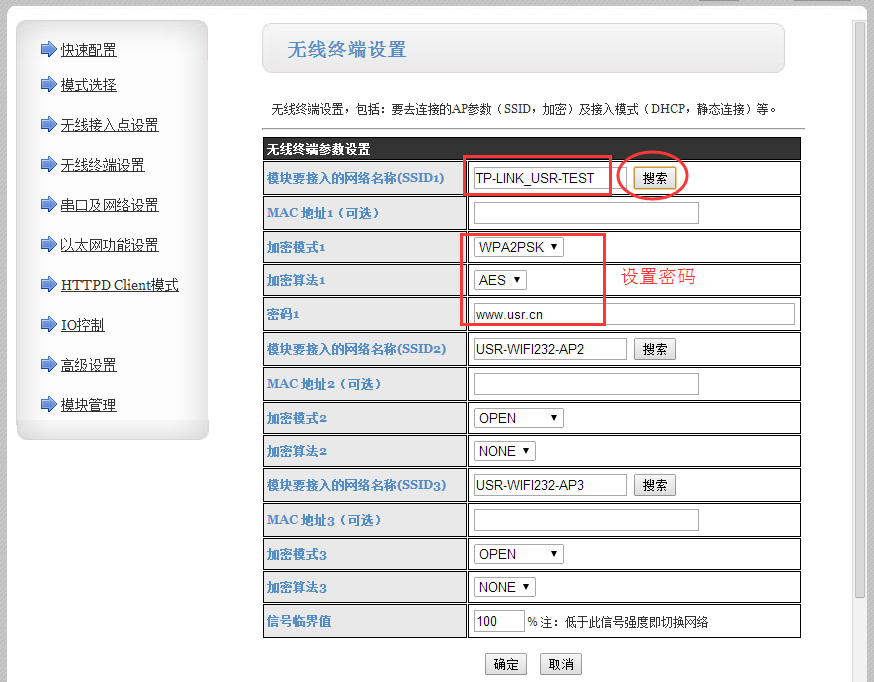The width and height of the screenshot is (874, 682).
Task: Open the 加密模式1 WPA2PSK dropdown
Action: coord(519,247)
